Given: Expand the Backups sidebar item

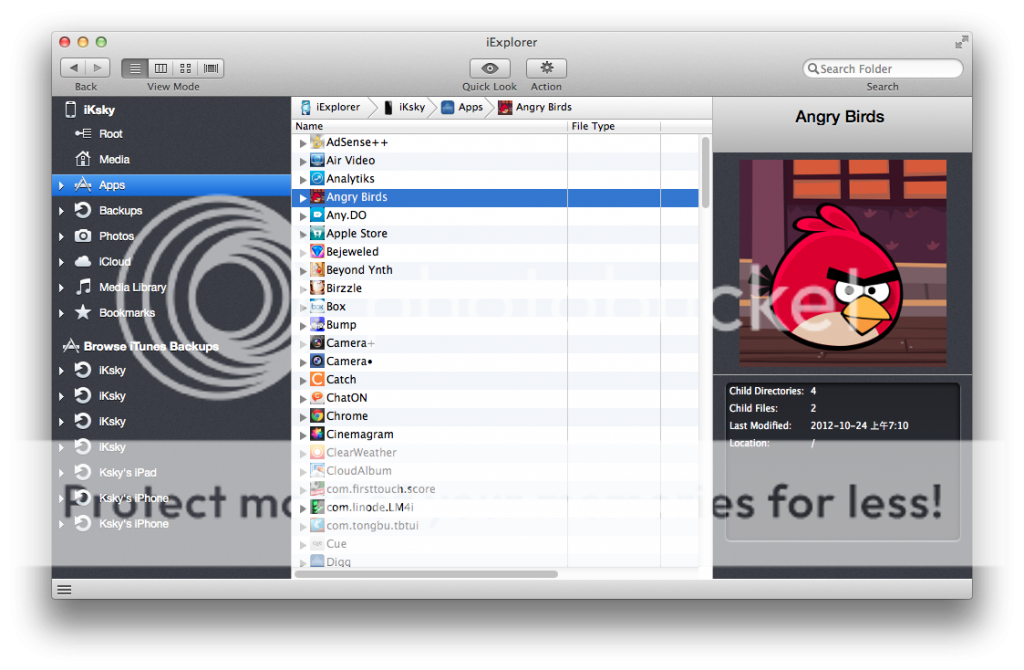Looking at the screenshot, I should point(62,211).
